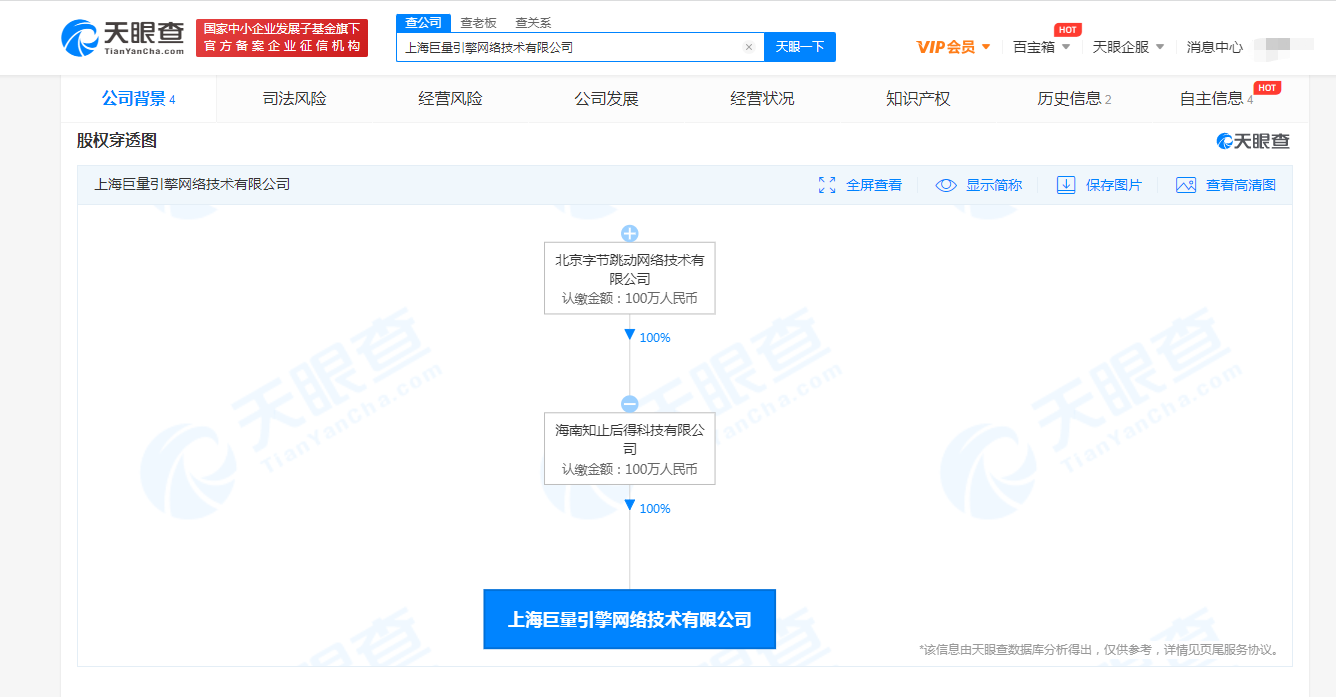Clear the search box with the X icon

(749, 47)
